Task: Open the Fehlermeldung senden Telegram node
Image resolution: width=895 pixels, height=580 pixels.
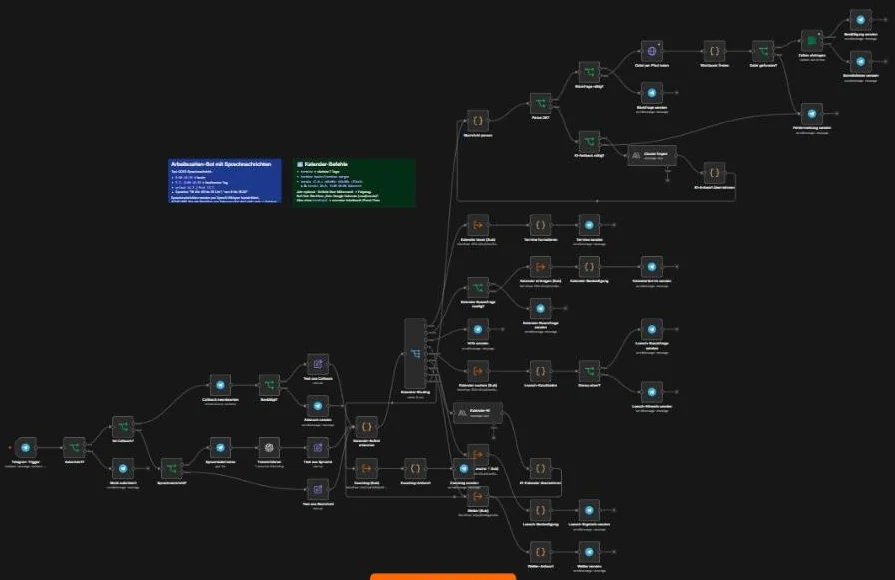Action: [812, 114]
